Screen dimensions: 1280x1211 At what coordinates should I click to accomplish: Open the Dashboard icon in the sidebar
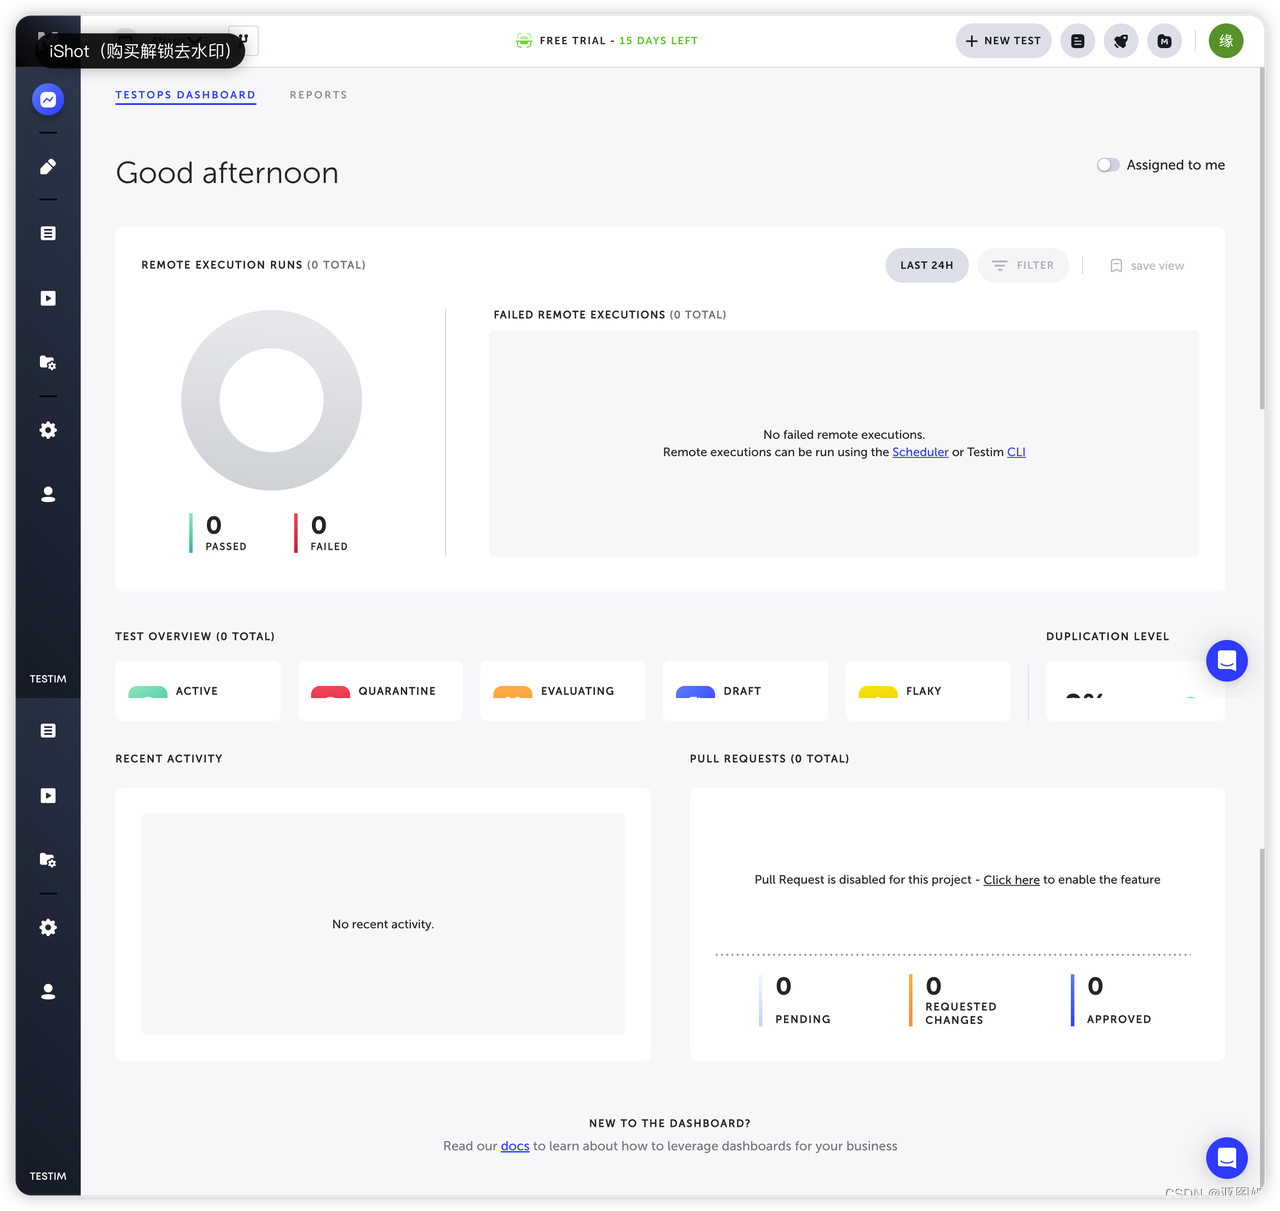click(47, 99)
